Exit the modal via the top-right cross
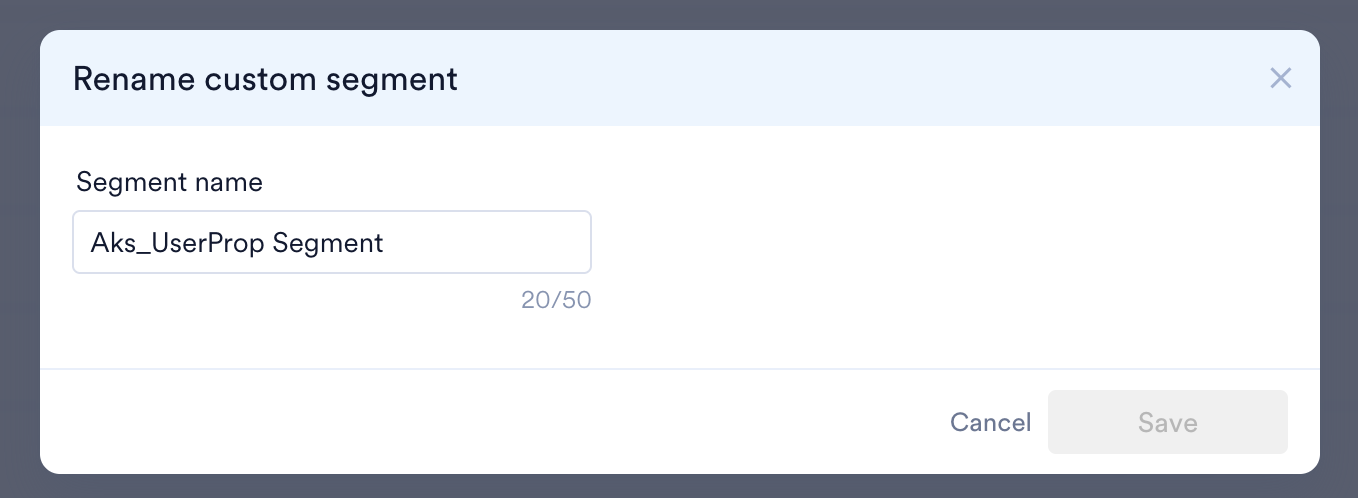 pos(1280,78)
